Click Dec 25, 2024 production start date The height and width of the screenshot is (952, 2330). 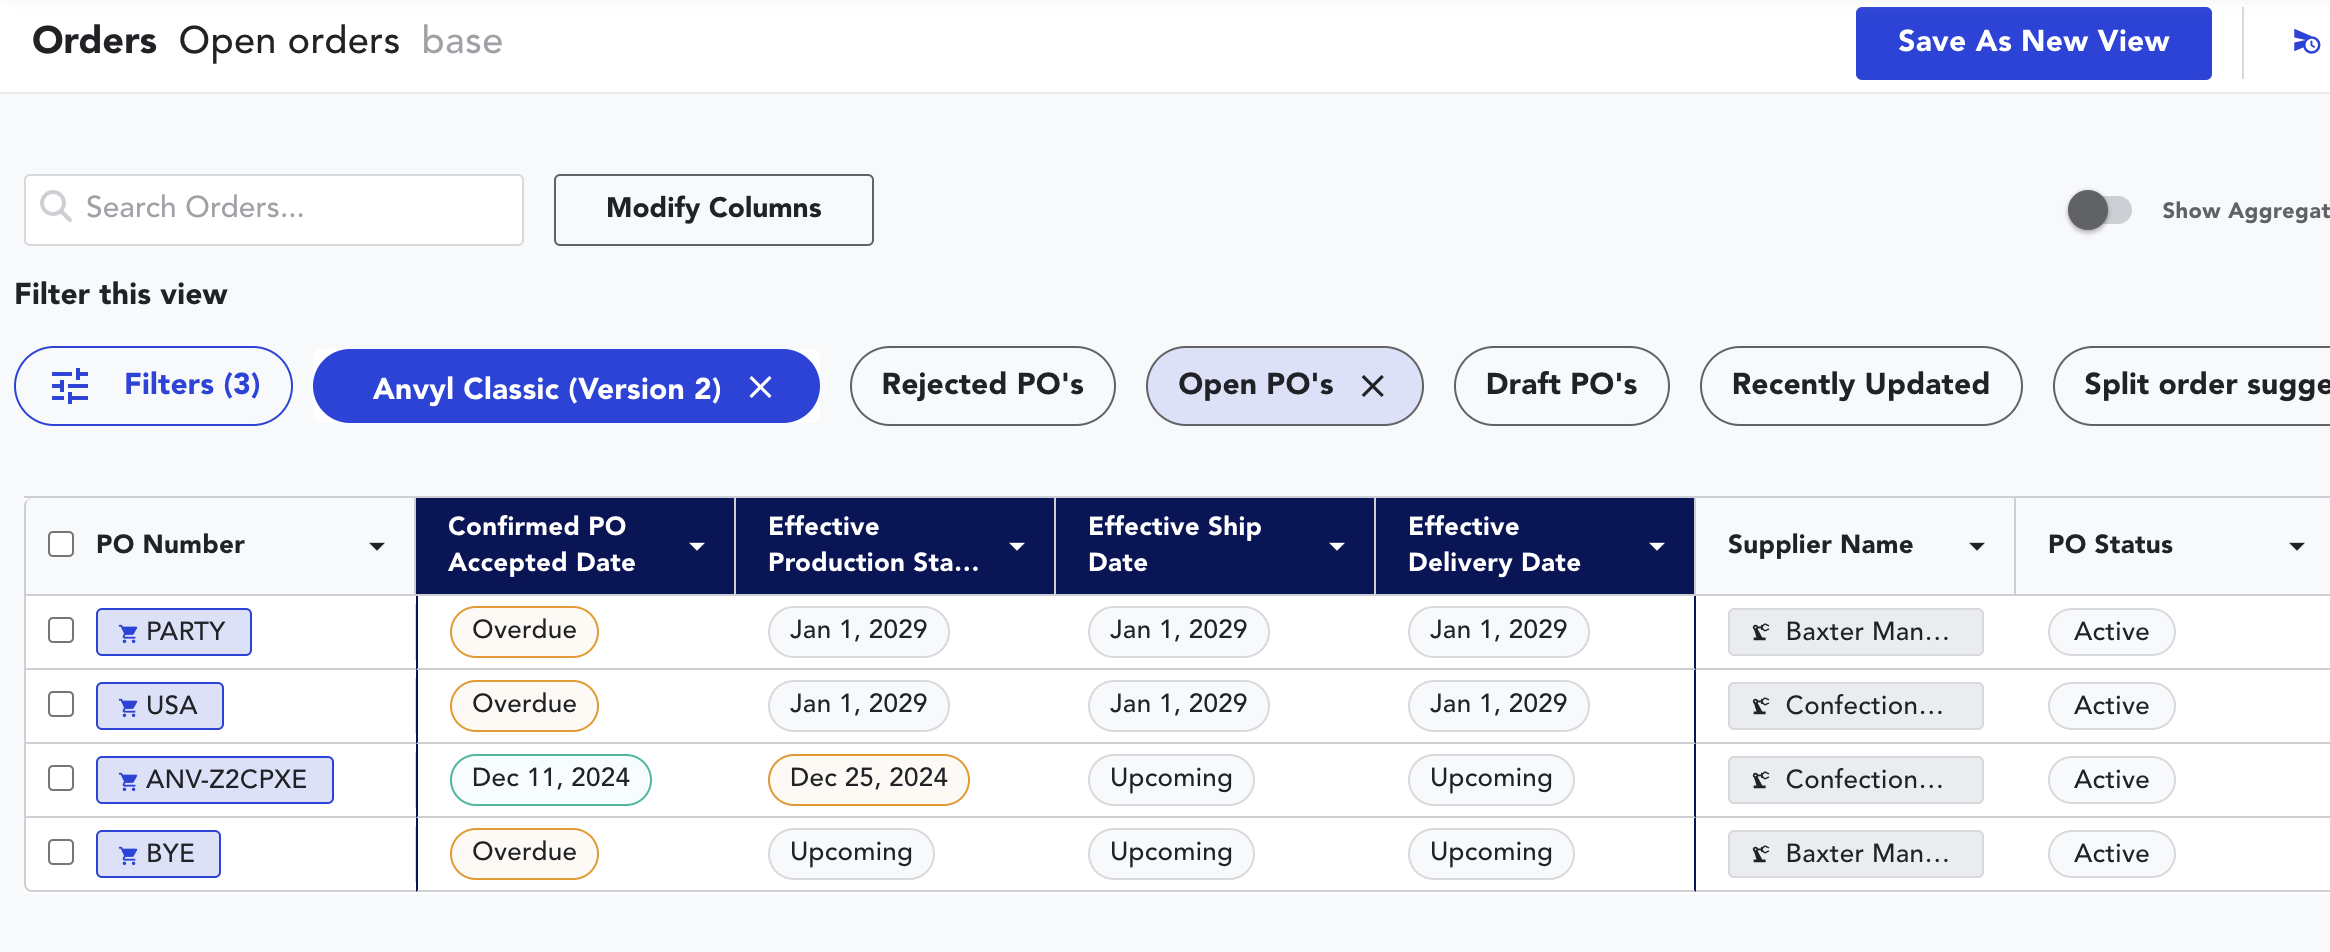pyautogui.click(x=869, y=779)
